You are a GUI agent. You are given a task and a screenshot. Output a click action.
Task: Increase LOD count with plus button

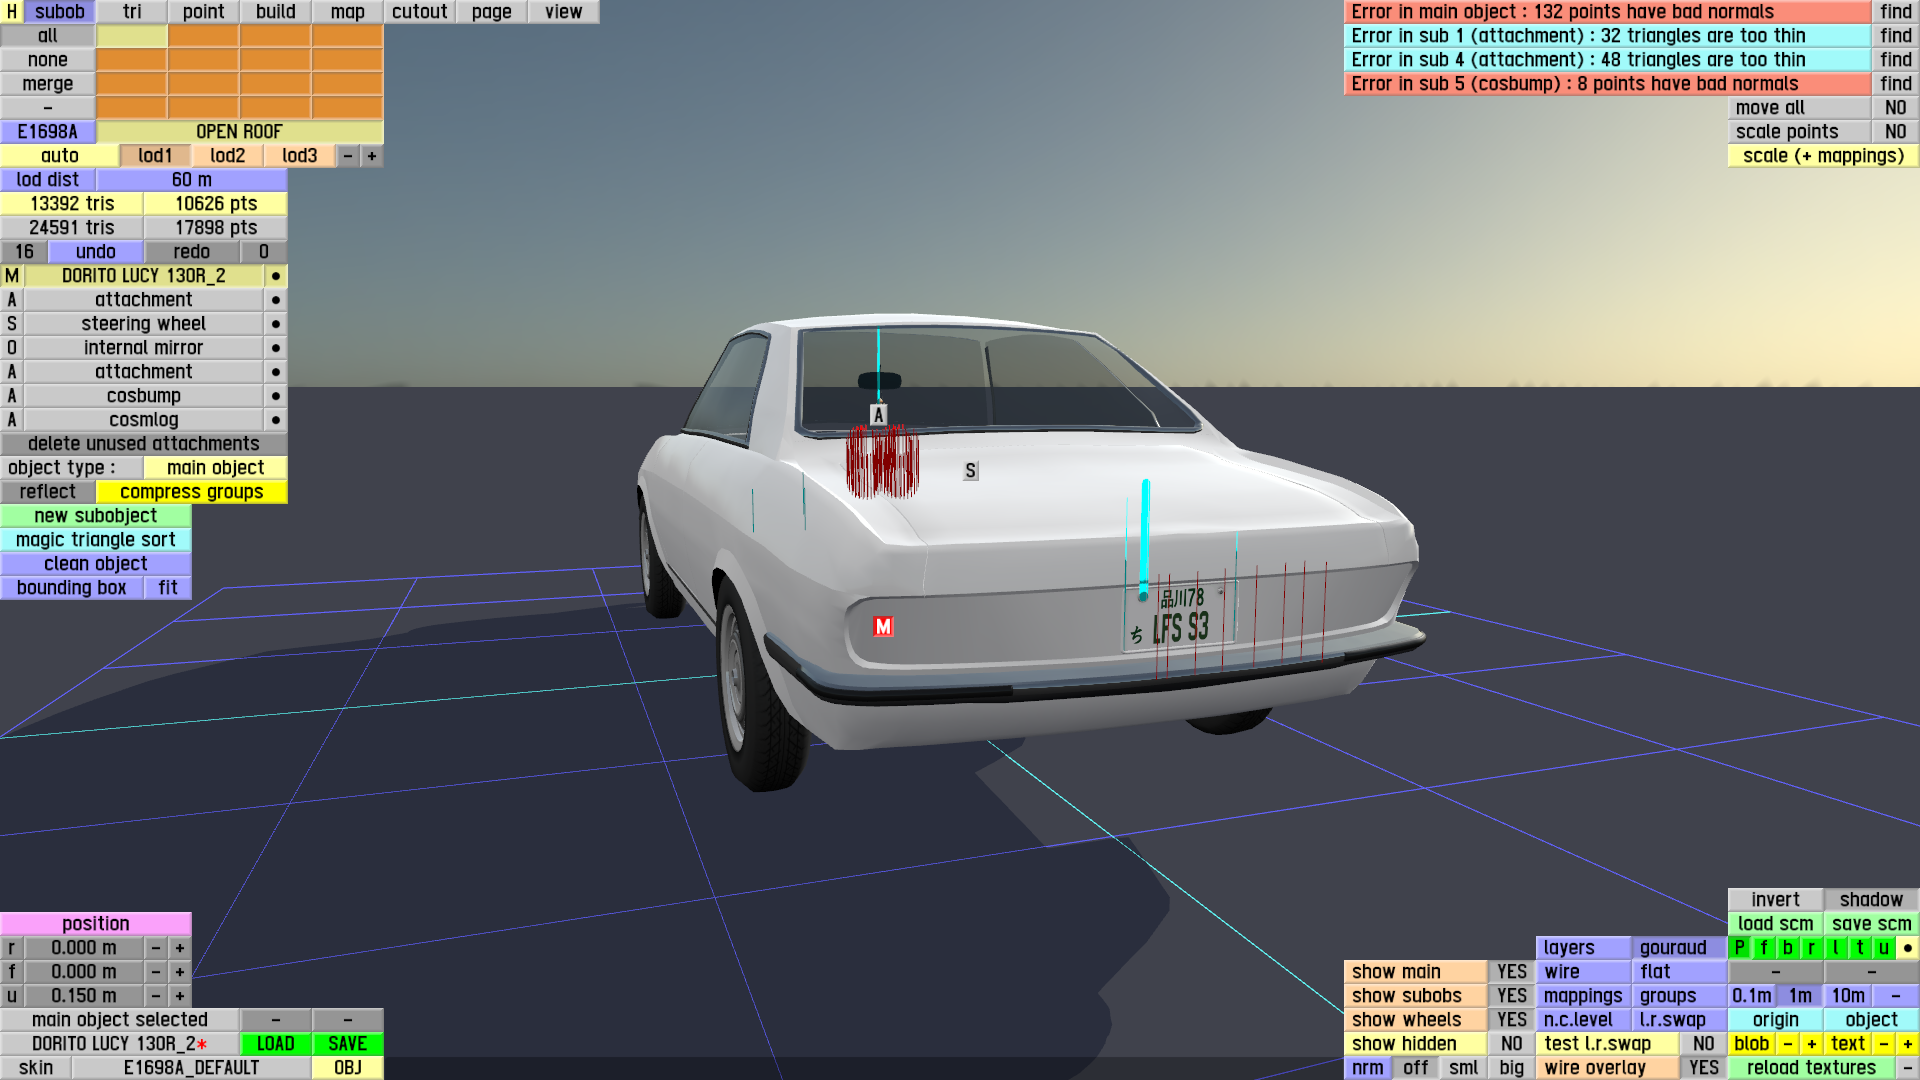coord(372,156)
